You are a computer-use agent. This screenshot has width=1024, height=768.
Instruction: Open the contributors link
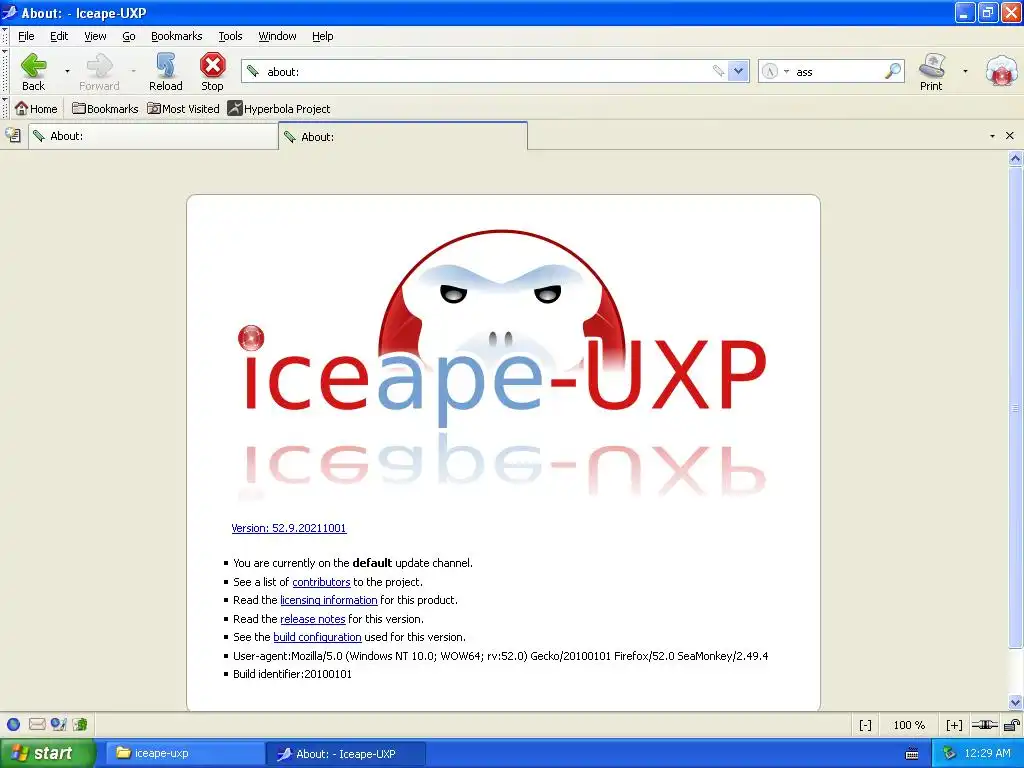click(x=321, y=582)
